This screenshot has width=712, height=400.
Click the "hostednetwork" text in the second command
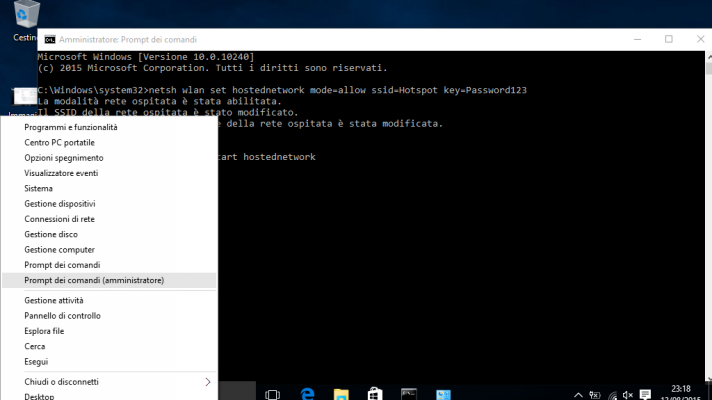(x=279, y=157)
